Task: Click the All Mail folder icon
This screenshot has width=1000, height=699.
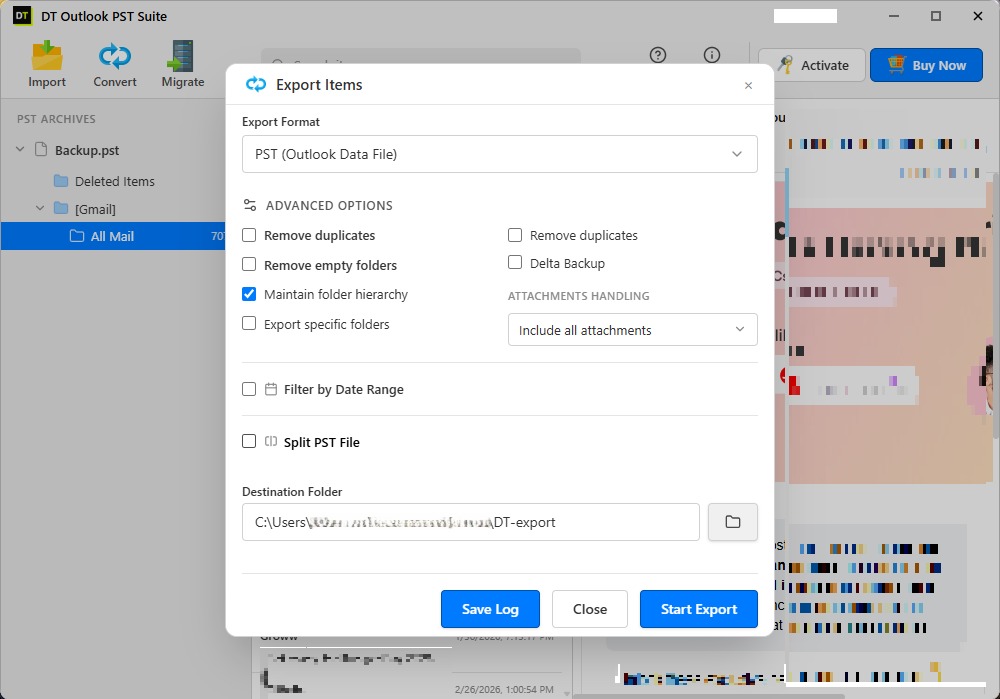Action: pos(77,236)
